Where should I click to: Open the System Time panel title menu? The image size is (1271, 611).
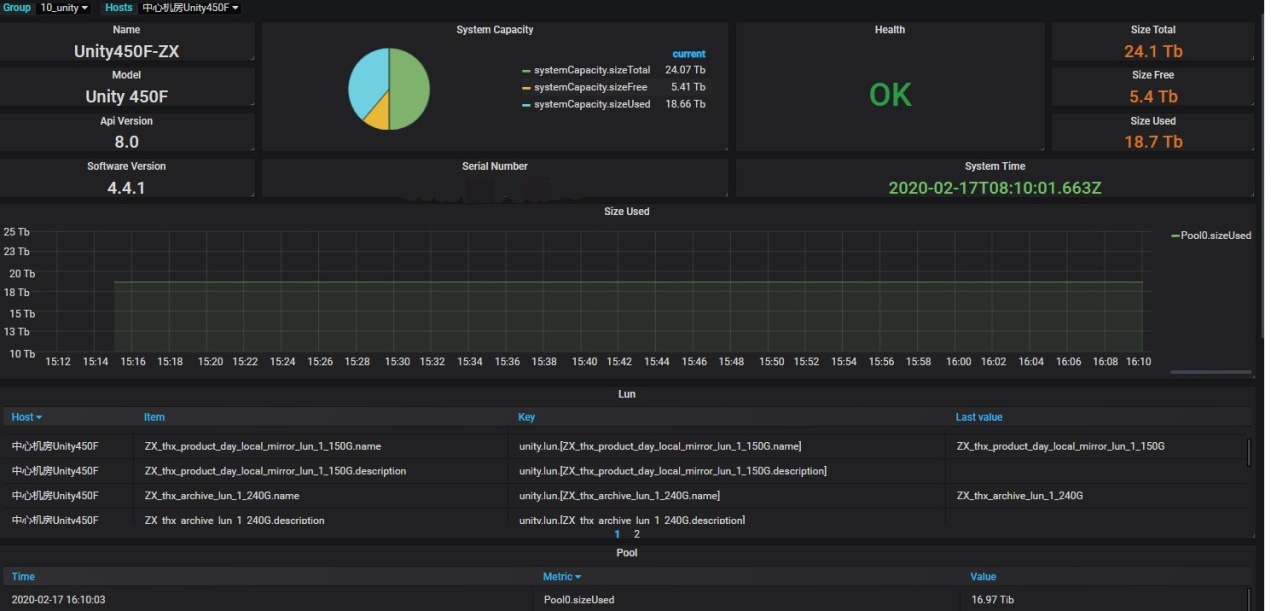(x=995, y=166)
